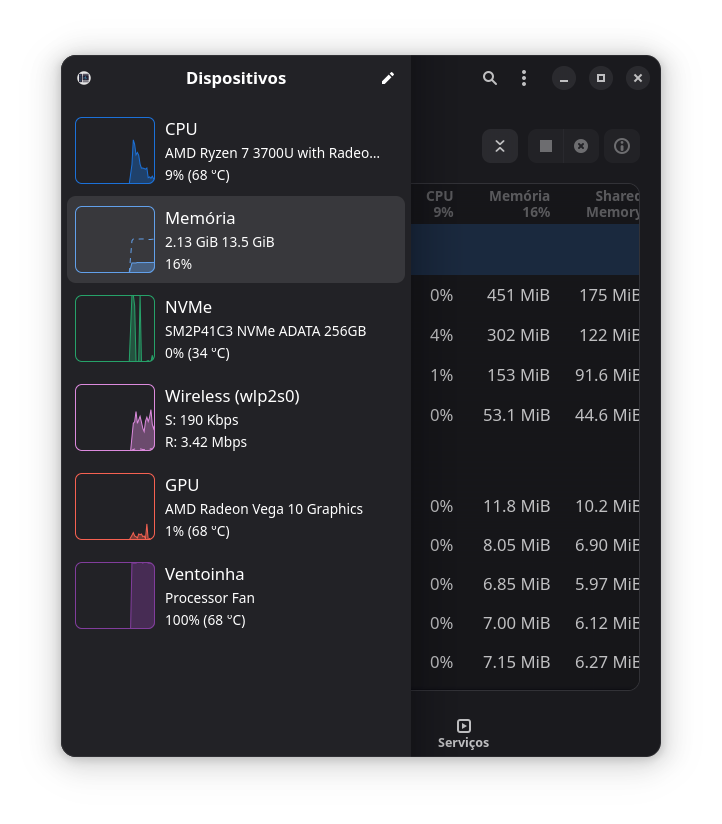Switch to the Serviços tab

tap(463, 733)
